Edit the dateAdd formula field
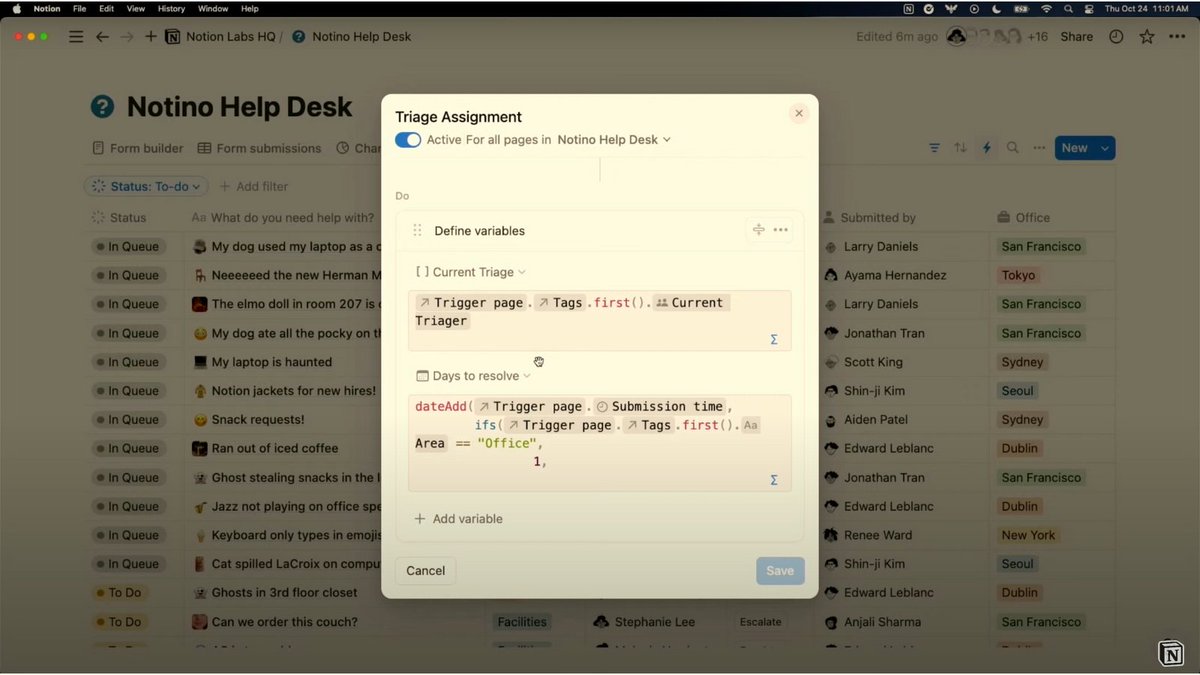This screenshot has height=675, width=1200. click(x=600, y=443)
